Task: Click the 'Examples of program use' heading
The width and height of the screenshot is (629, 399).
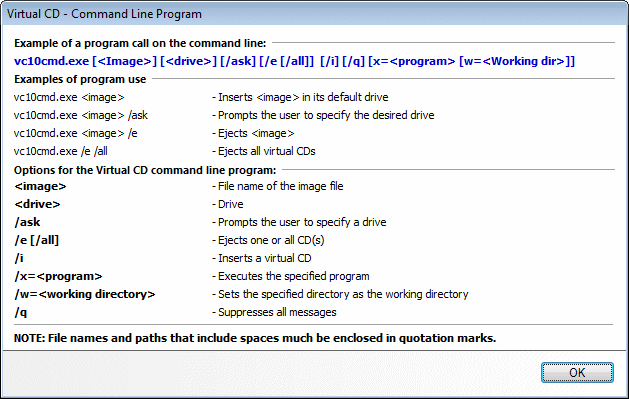Action: tap(80, 79)
